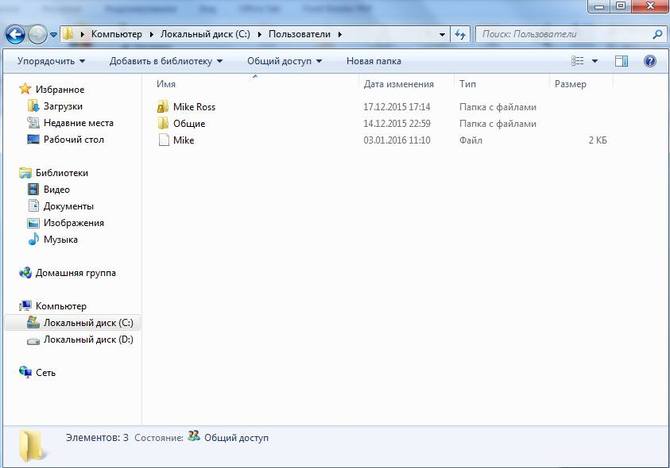The image size is (670, 468).
Task: Open the Упорядочить menu
Action: 51,61
